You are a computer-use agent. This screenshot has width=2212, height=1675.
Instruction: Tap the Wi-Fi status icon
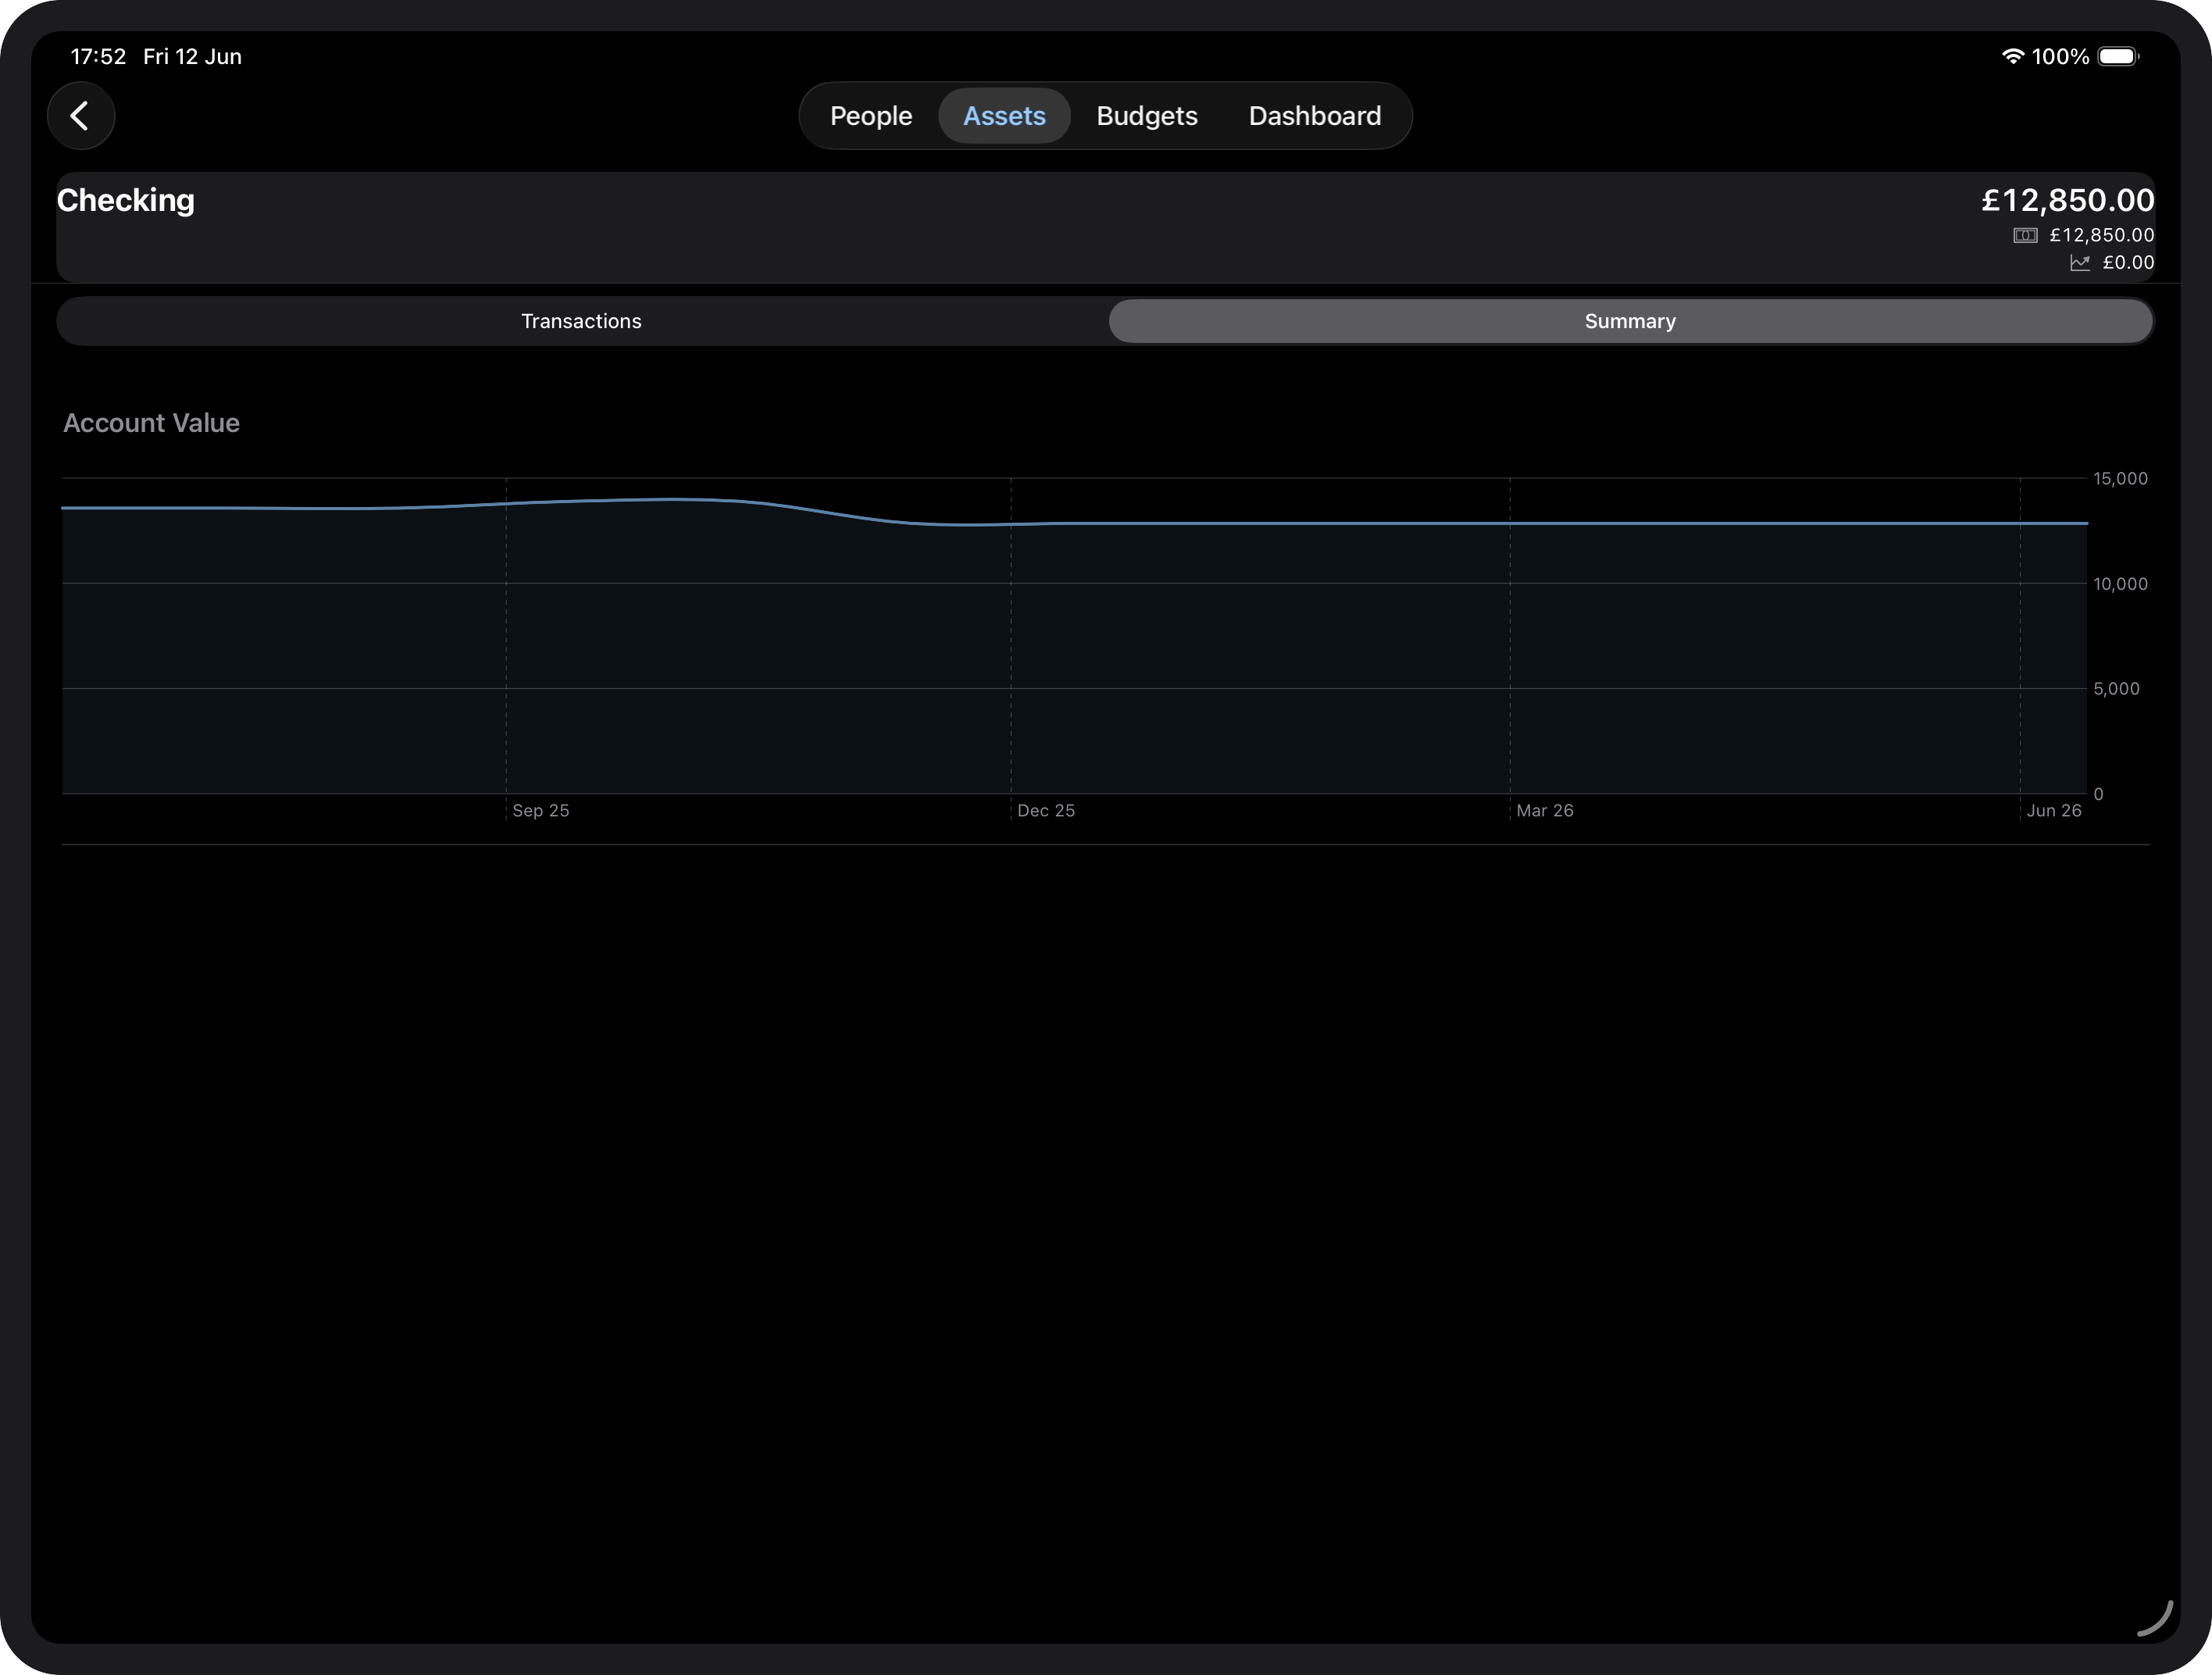pos(2013,56)
